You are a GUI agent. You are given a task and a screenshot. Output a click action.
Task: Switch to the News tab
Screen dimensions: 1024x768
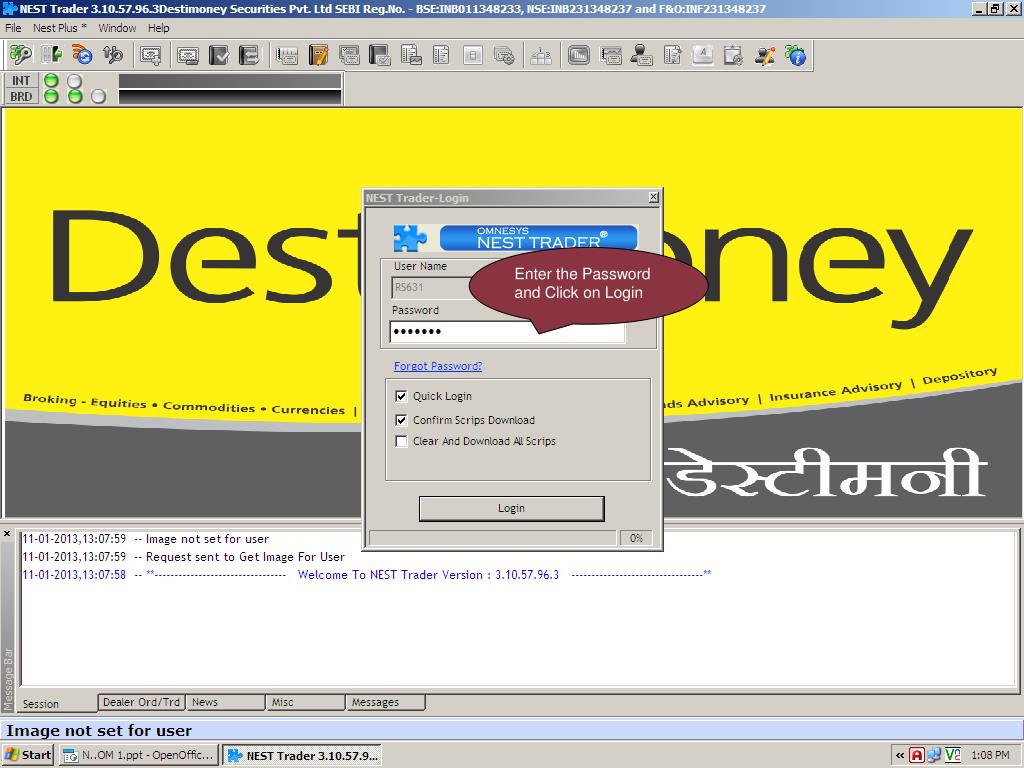[x=224, y=702]
